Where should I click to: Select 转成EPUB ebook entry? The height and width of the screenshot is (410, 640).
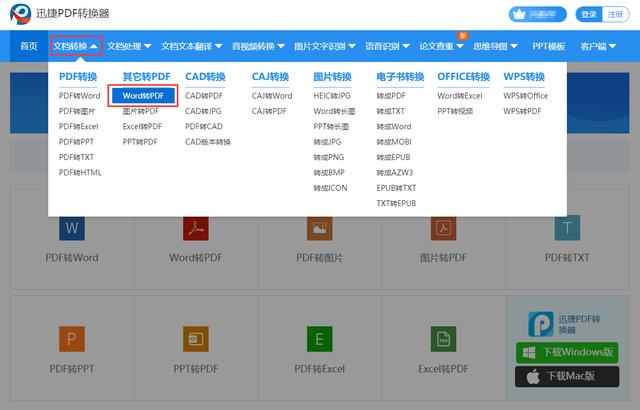point(393,157)
